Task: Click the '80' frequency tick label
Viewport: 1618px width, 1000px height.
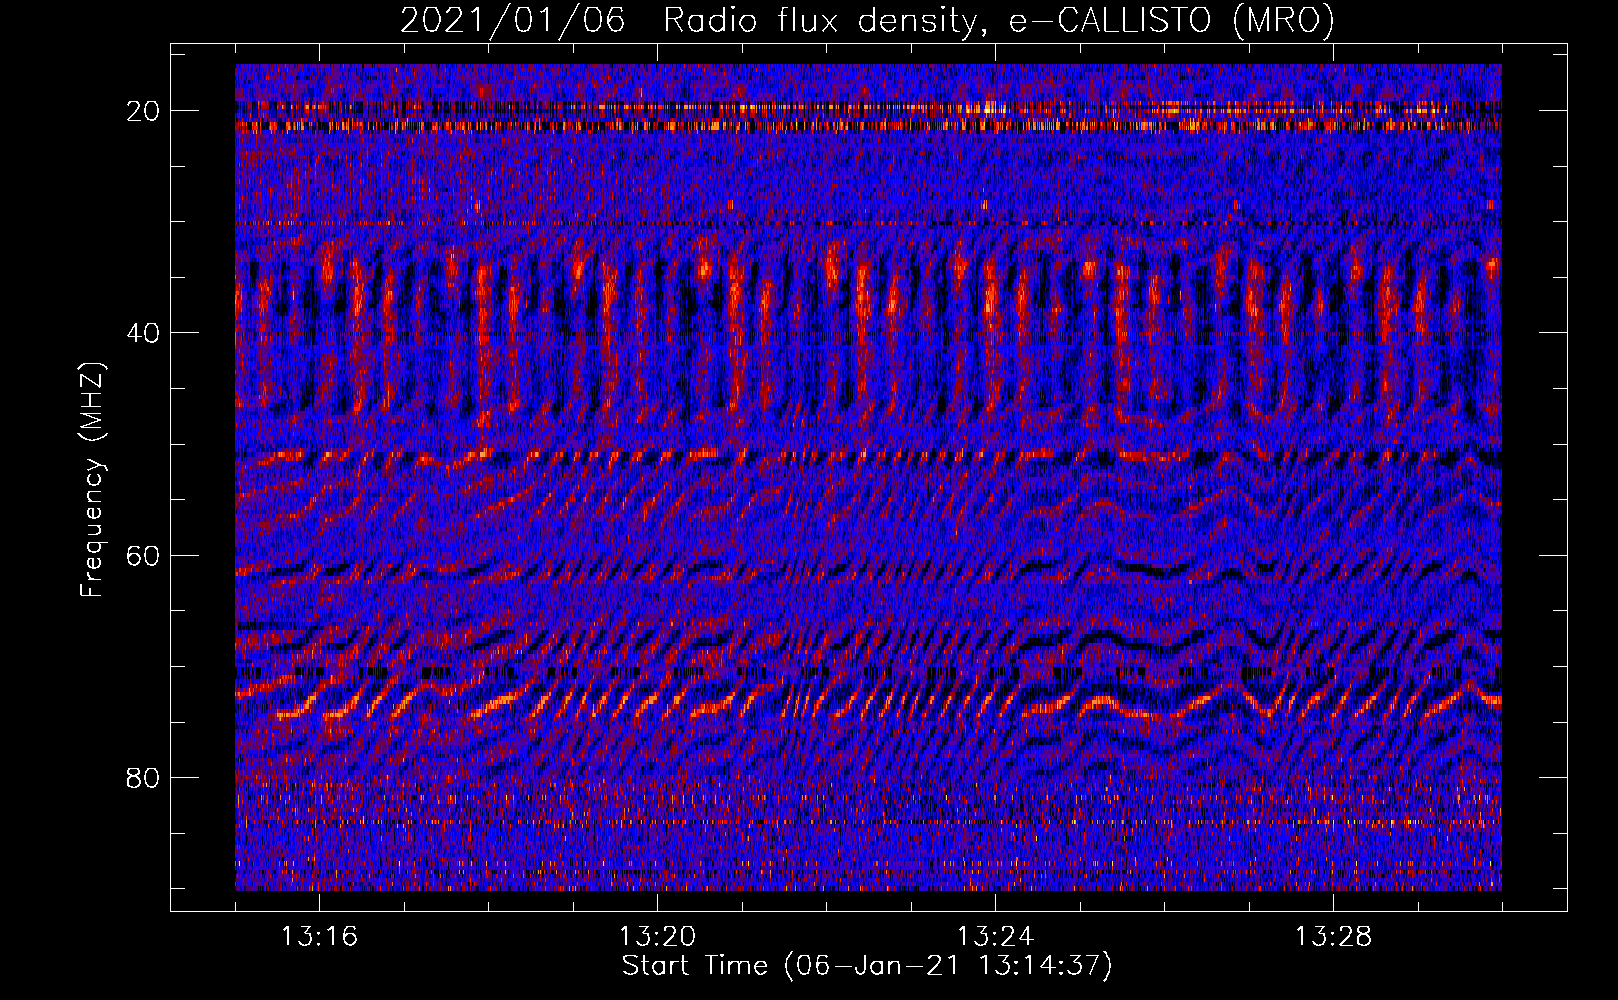Action: [x=143, y=777]
